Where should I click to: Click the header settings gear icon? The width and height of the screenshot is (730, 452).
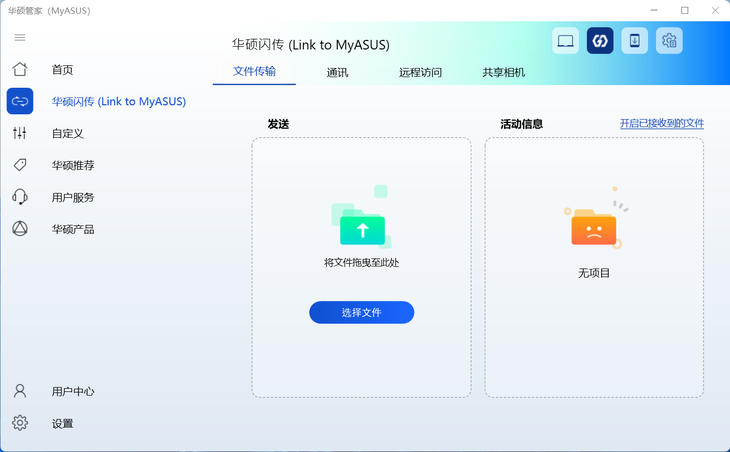point(669,40)
